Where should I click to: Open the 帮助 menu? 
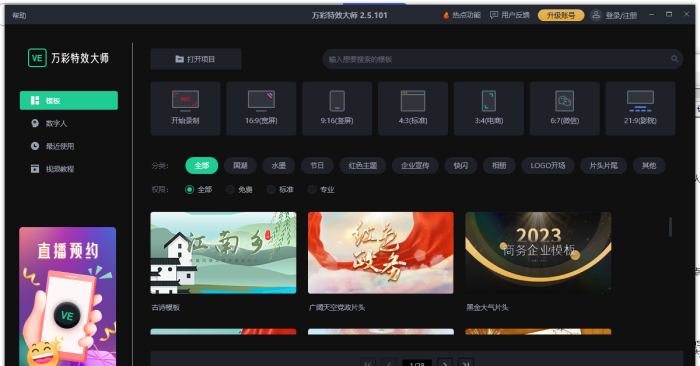pyautogui.click(x=19, y=16)
